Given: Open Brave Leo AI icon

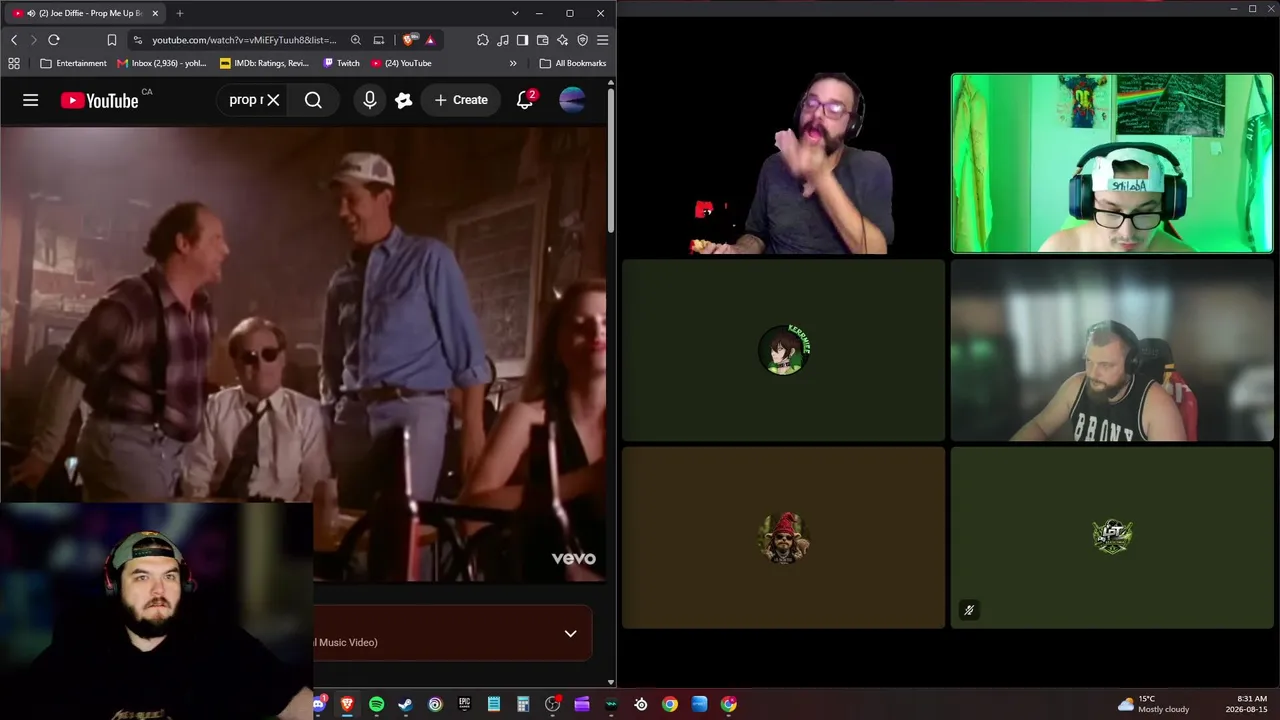Looking at the screenshot, I should (562, 40).
